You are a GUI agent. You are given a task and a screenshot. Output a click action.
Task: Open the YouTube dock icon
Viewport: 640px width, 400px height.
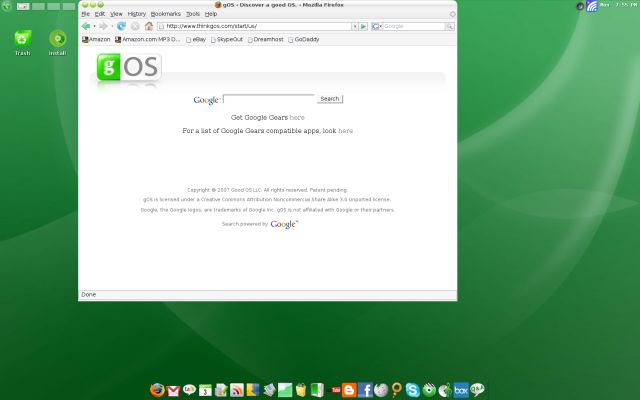(336, 390)
